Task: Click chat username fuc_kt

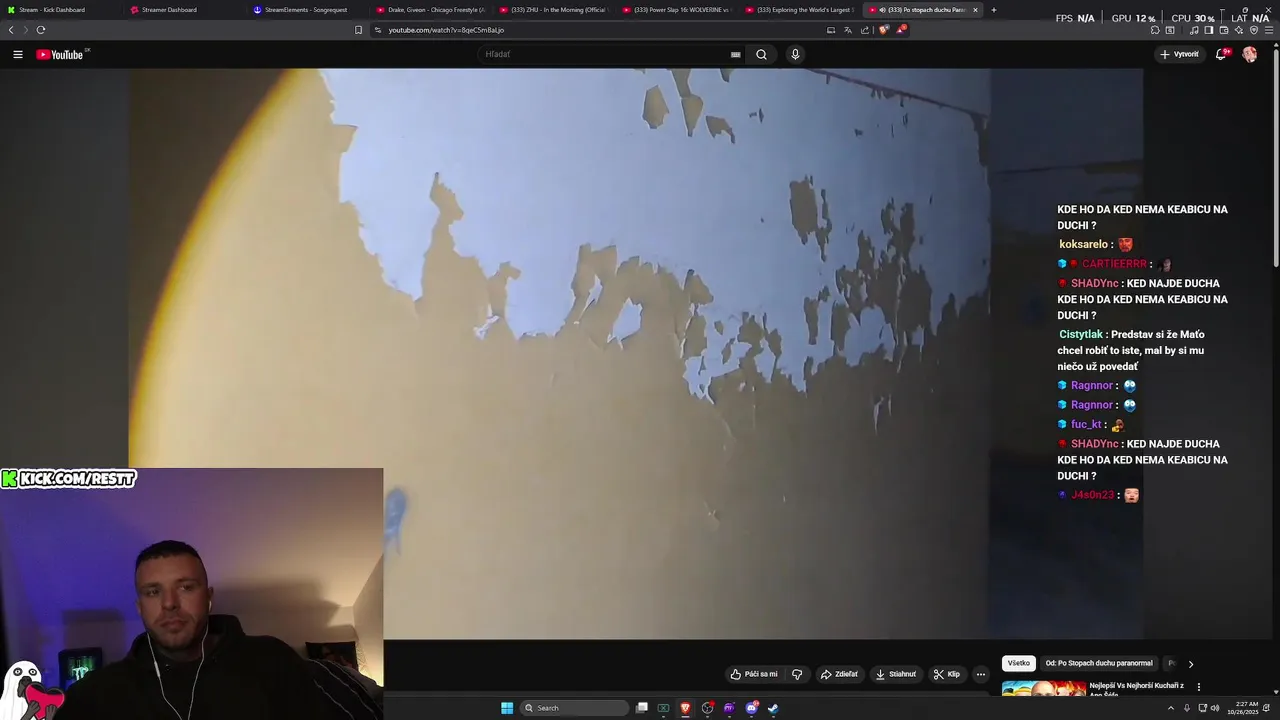Action: click(x=1086, y=425)
